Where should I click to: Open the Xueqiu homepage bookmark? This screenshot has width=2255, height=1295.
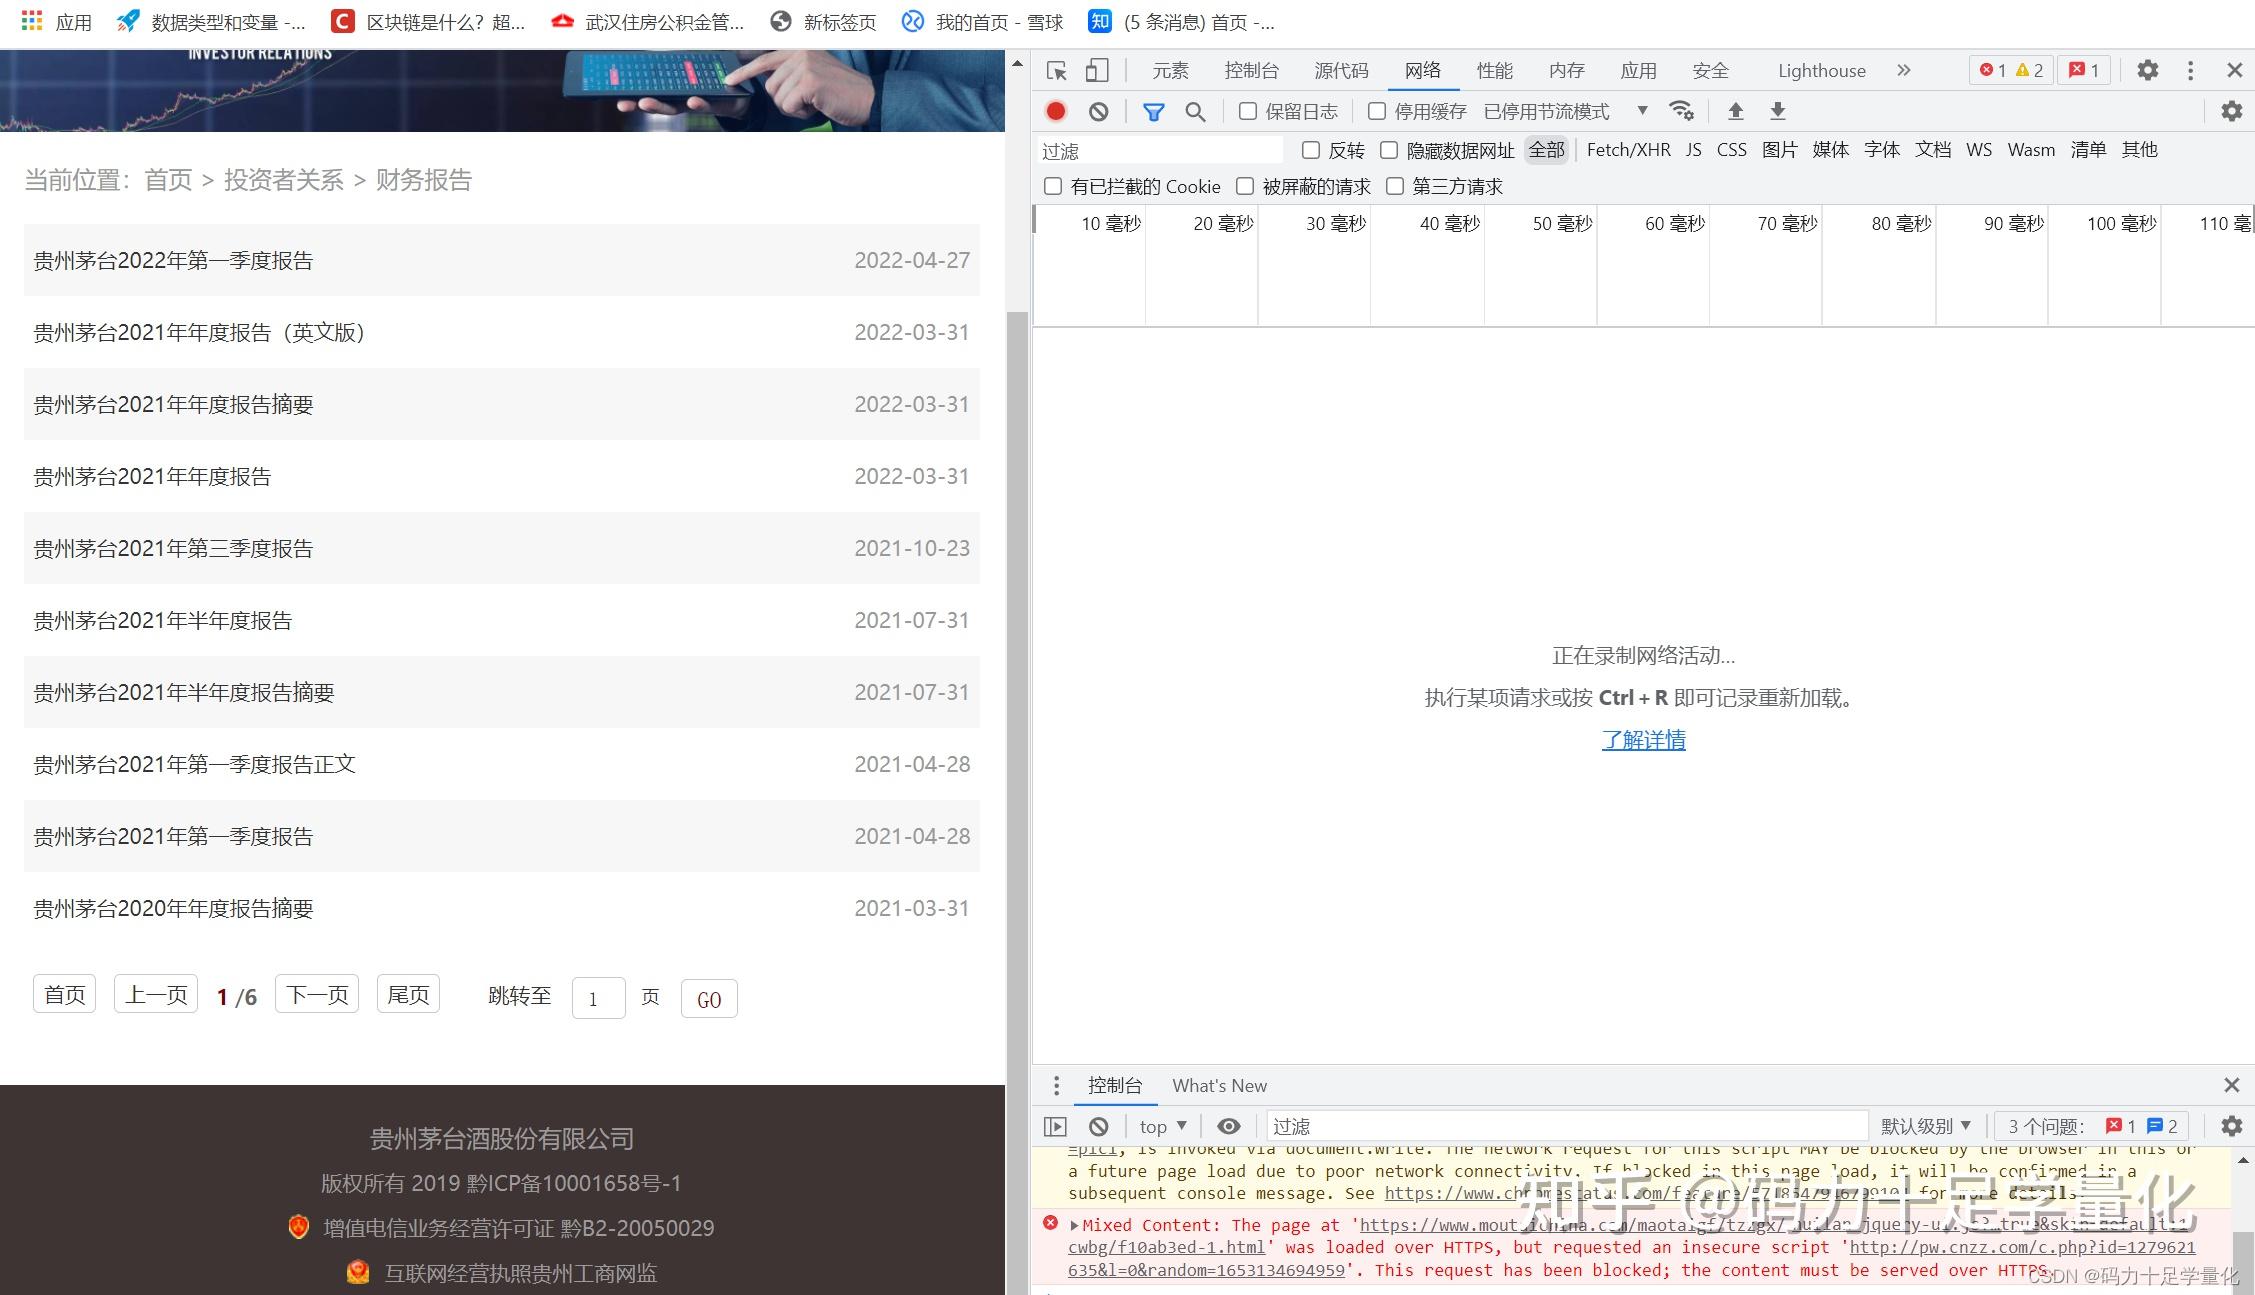tap(982, 22)
